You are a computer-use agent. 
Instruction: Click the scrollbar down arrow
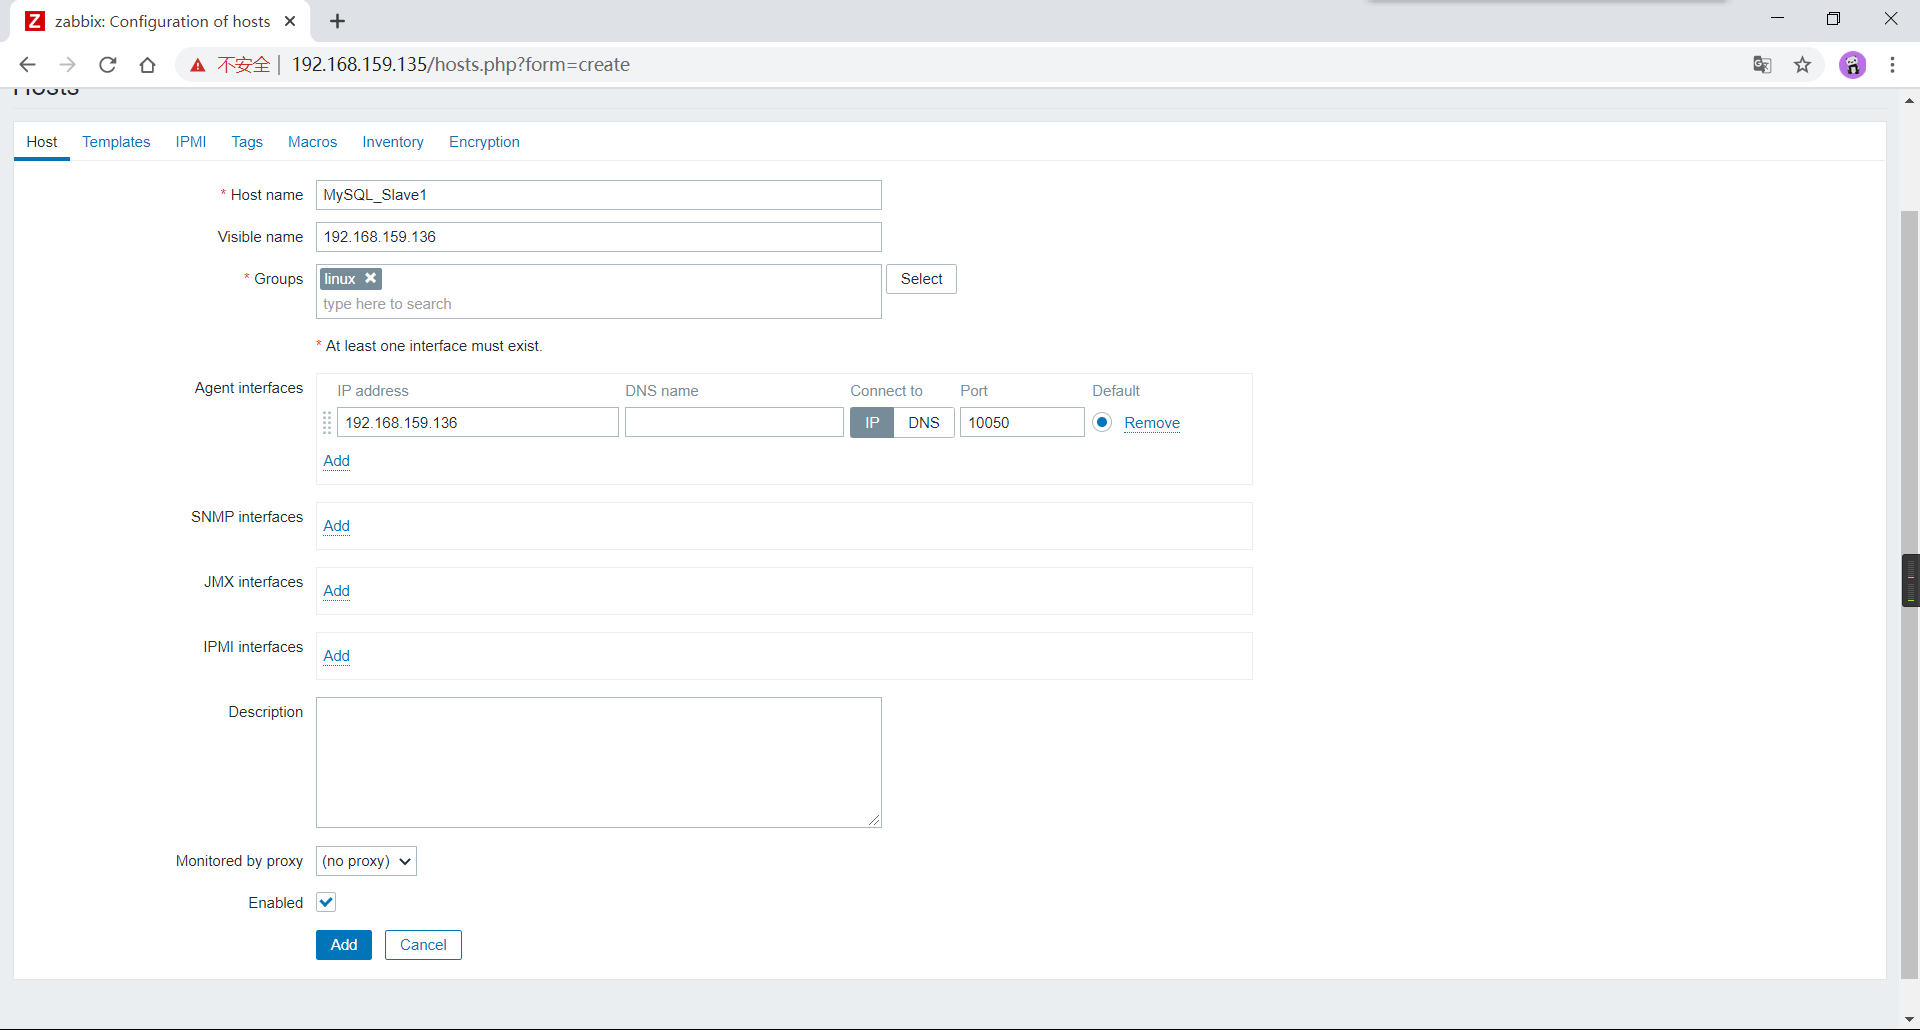[x=1910, y=1019]
